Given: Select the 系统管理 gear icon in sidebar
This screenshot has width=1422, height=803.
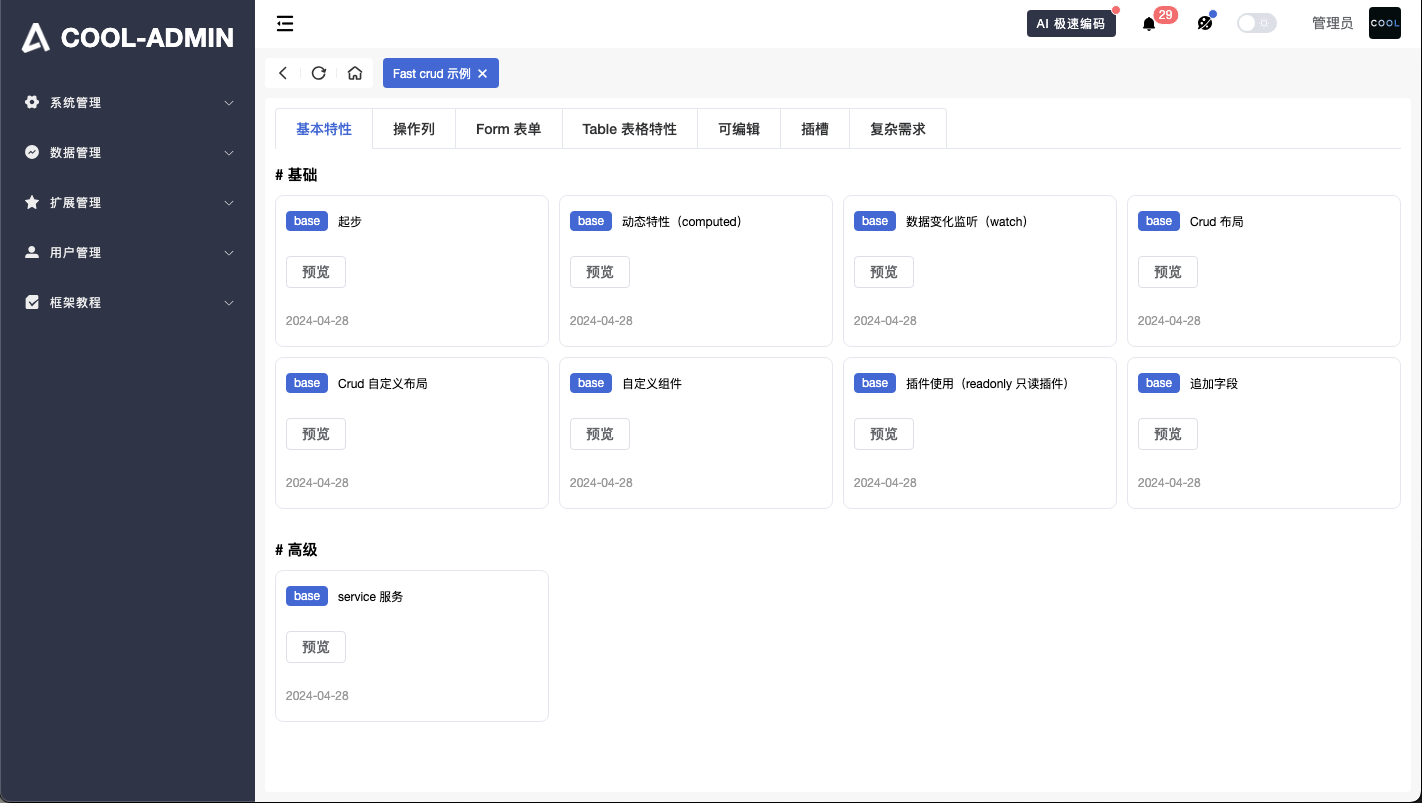Looking at the screenshot, I should [x=30, y=102].
